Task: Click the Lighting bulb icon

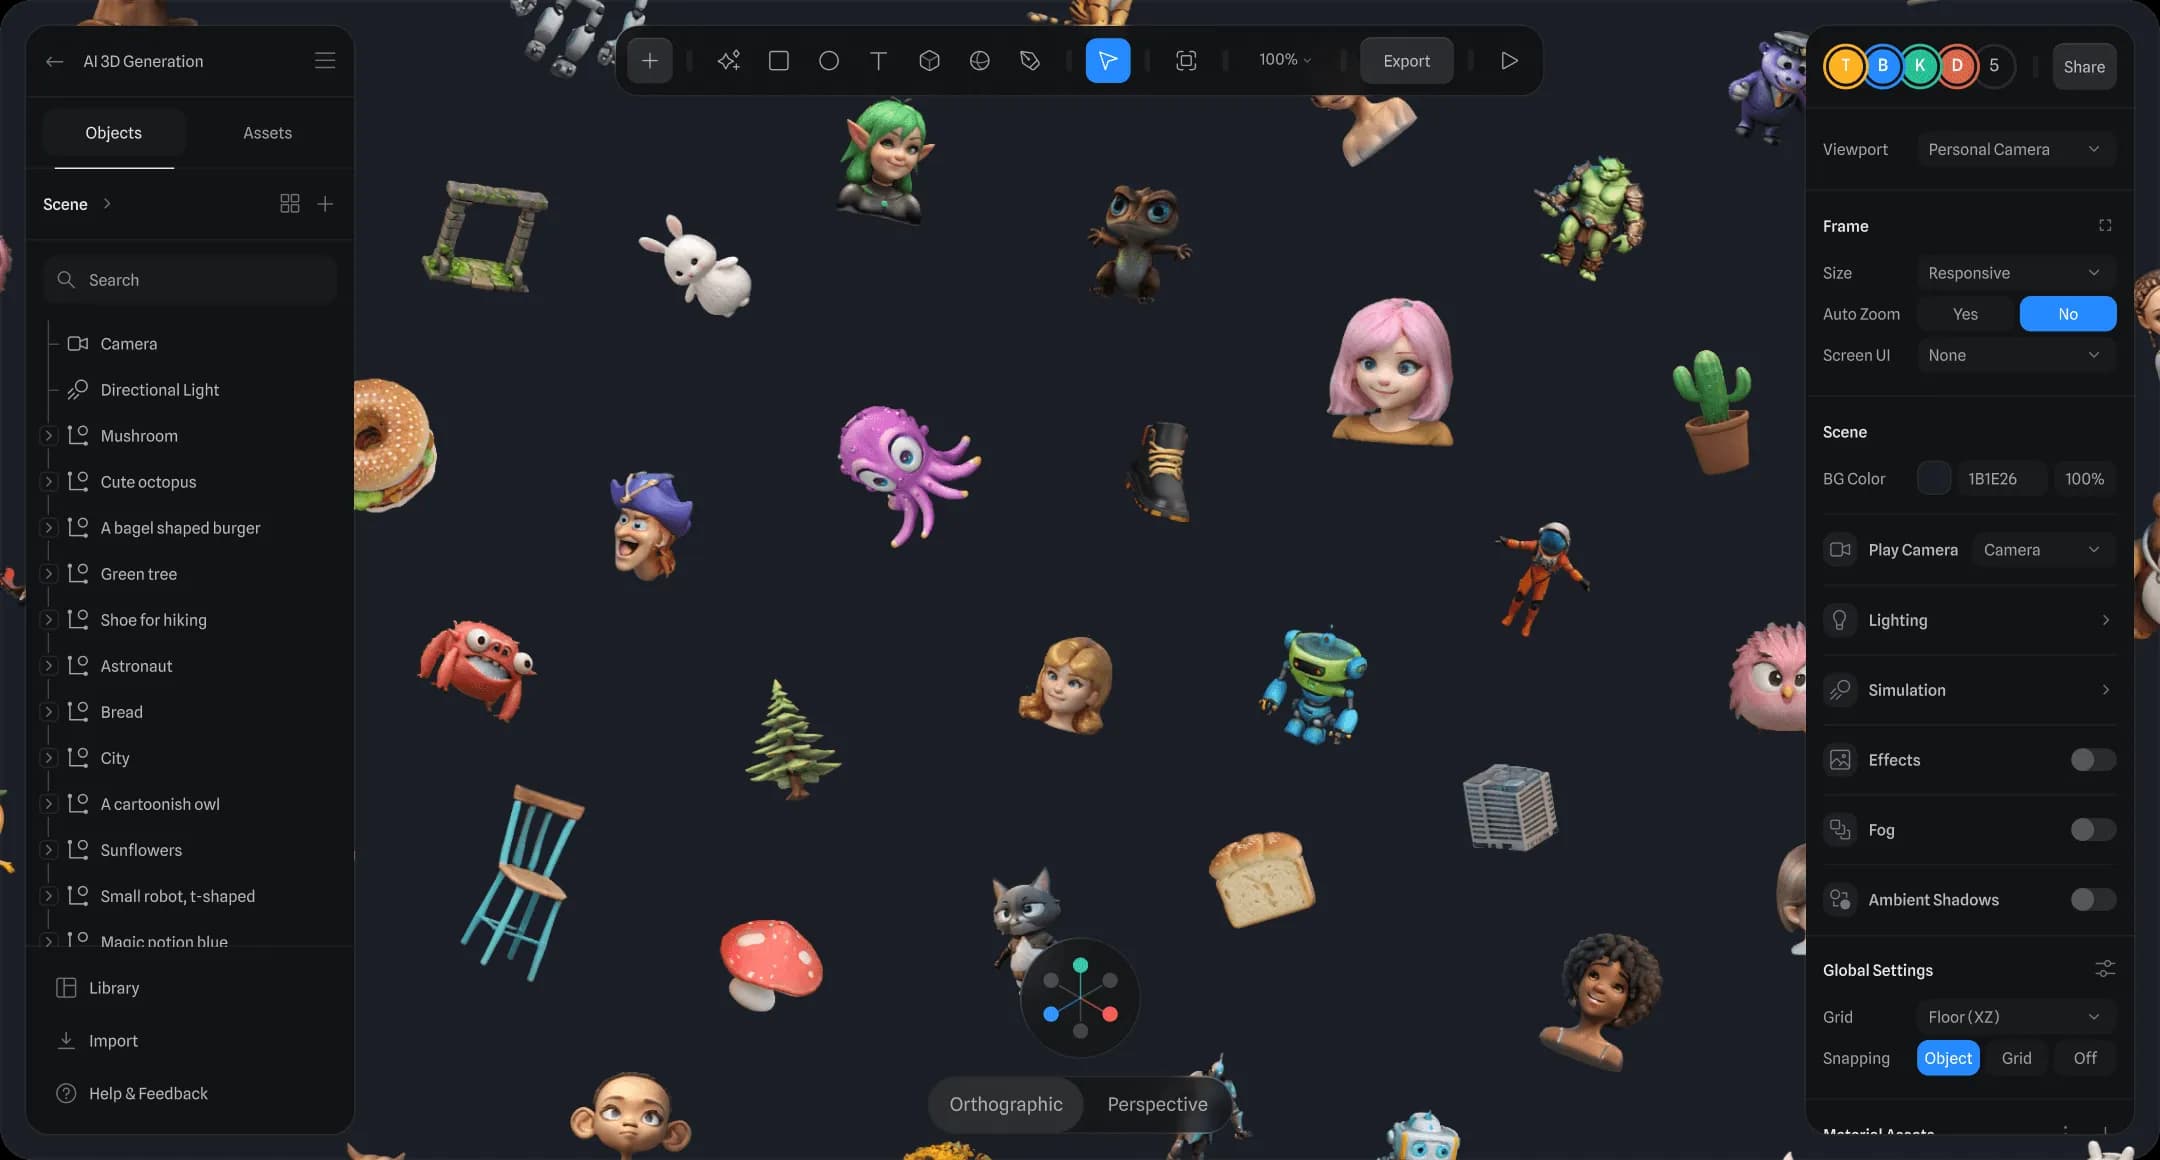Action: coord(1840,620)
